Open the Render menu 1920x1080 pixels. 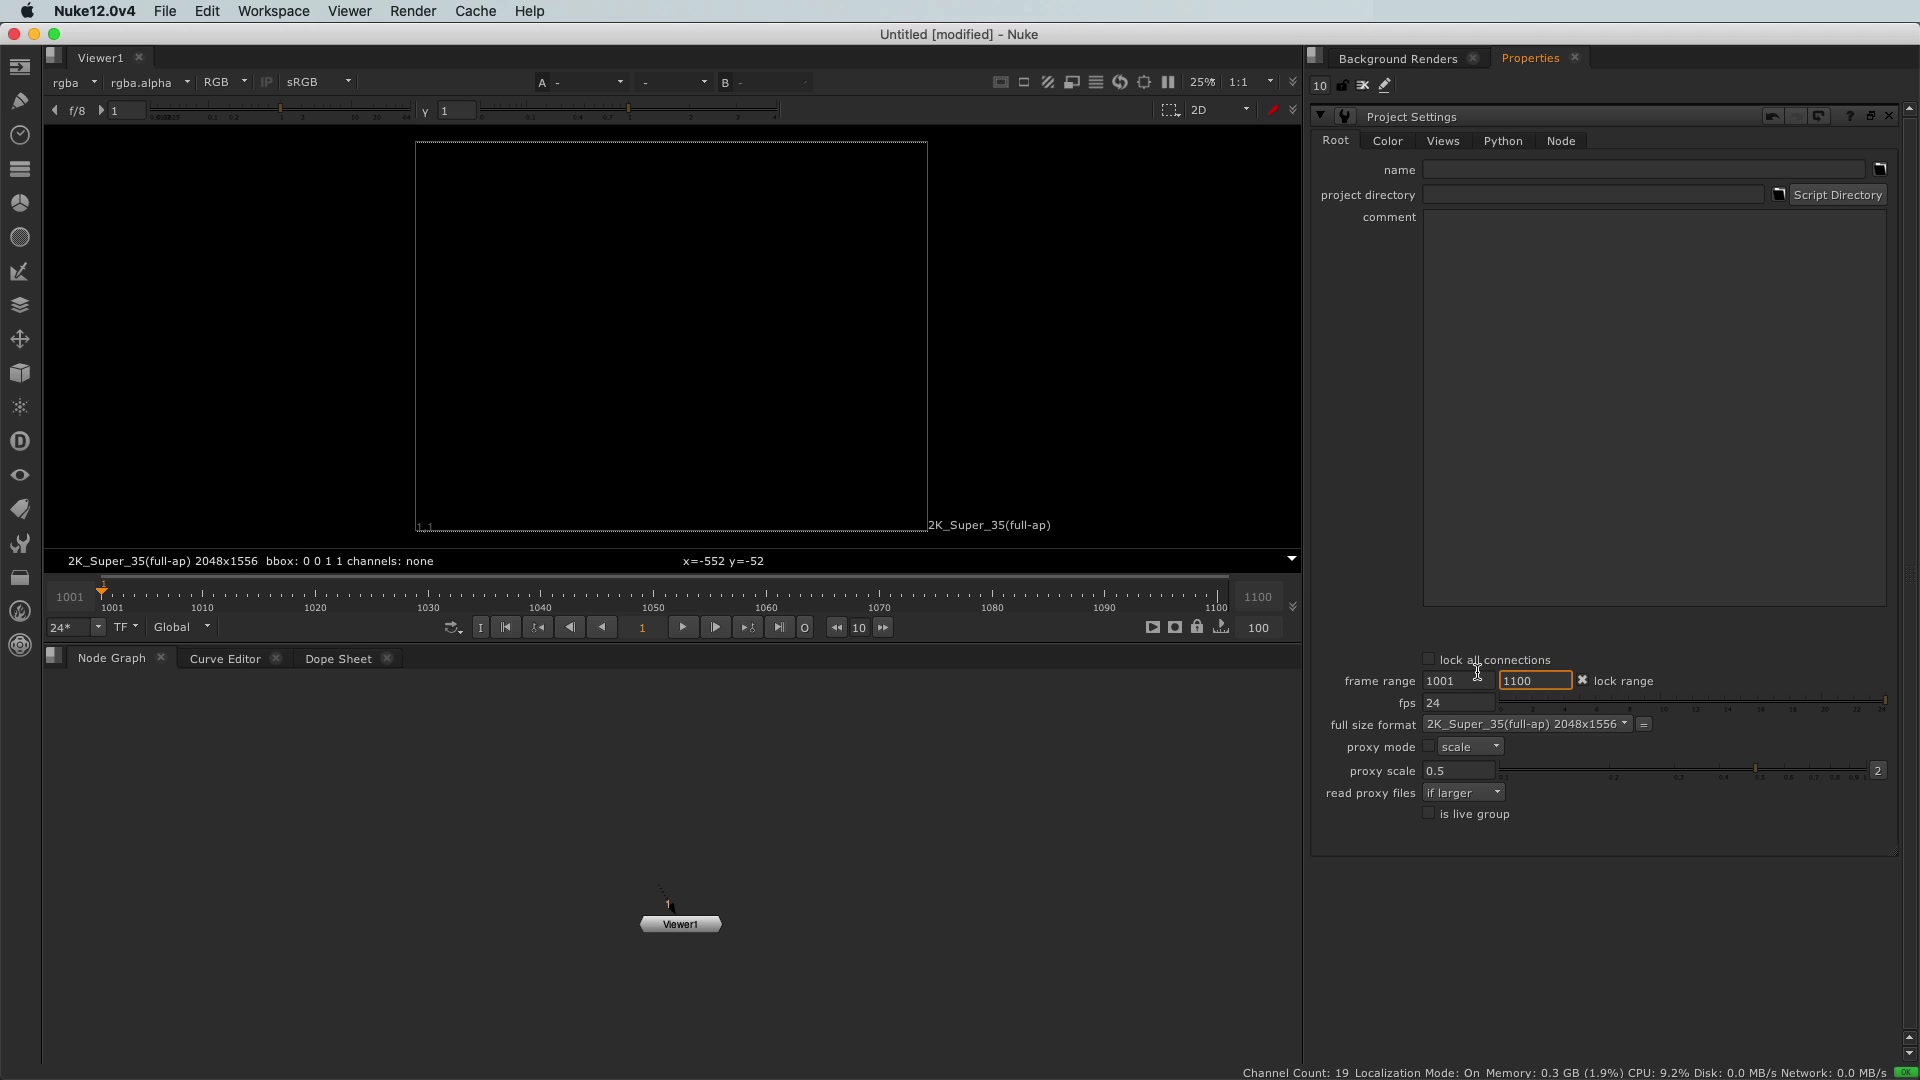pos(412,11)
